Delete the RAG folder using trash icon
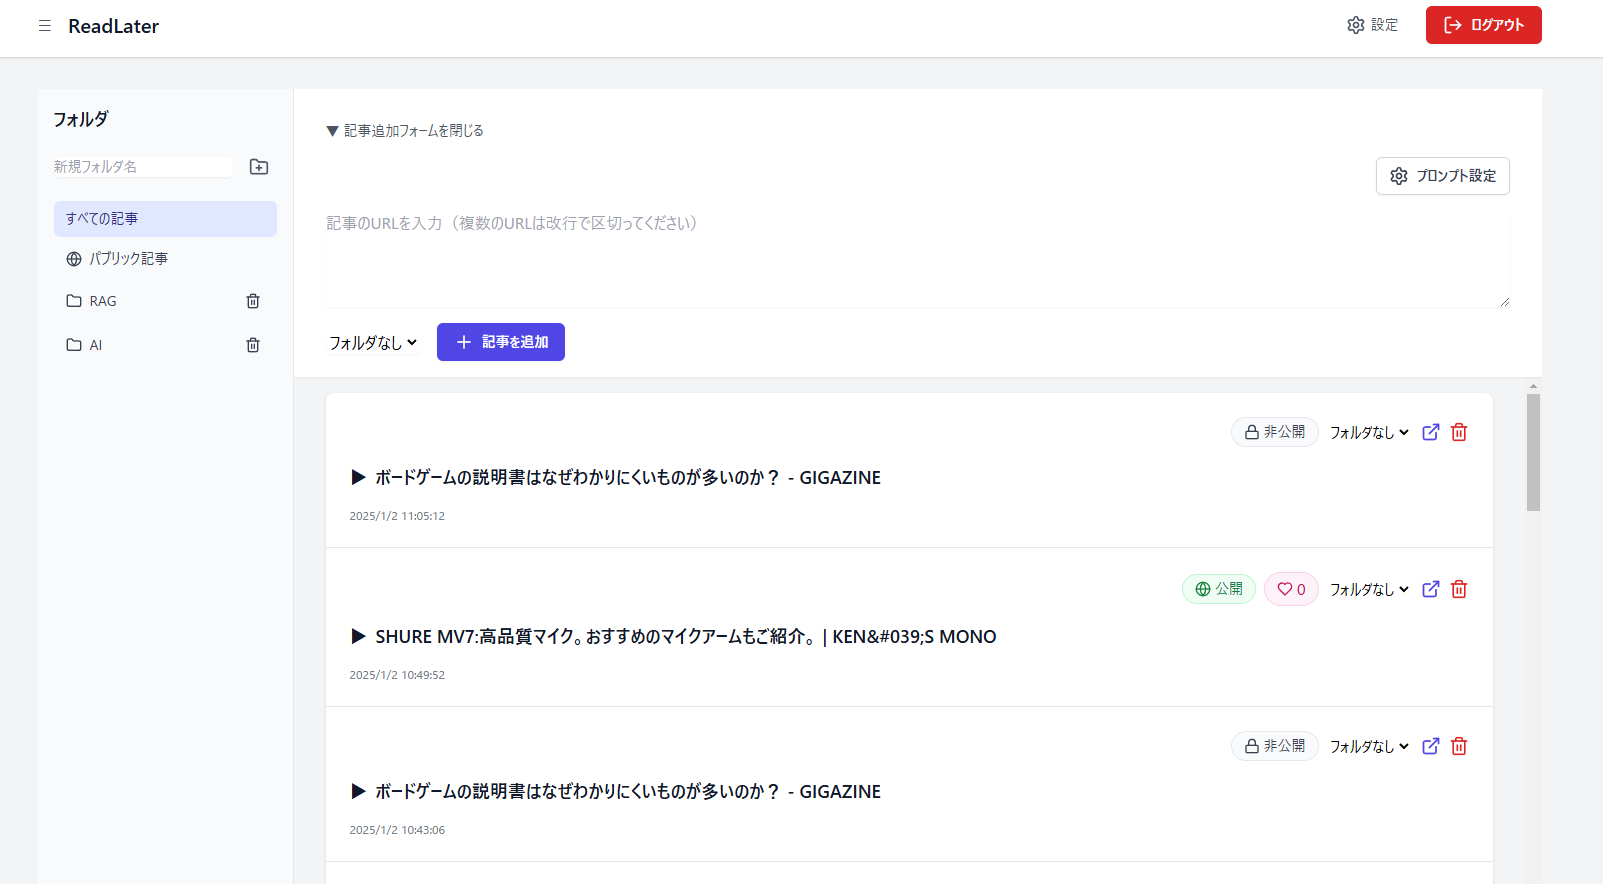The image size is (1603, 884). tap(253, 301)
